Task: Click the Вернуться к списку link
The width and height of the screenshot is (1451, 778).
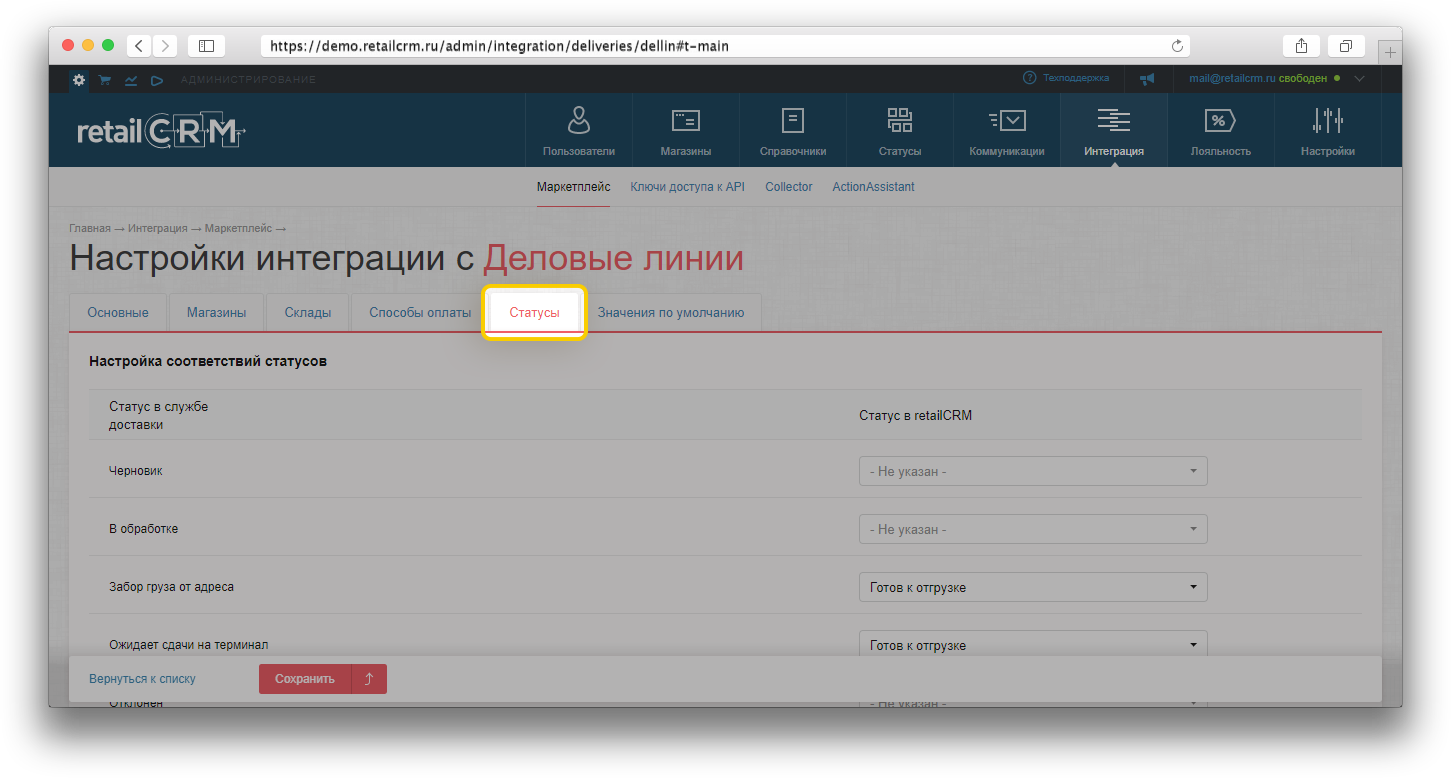Action: (142, 679)
